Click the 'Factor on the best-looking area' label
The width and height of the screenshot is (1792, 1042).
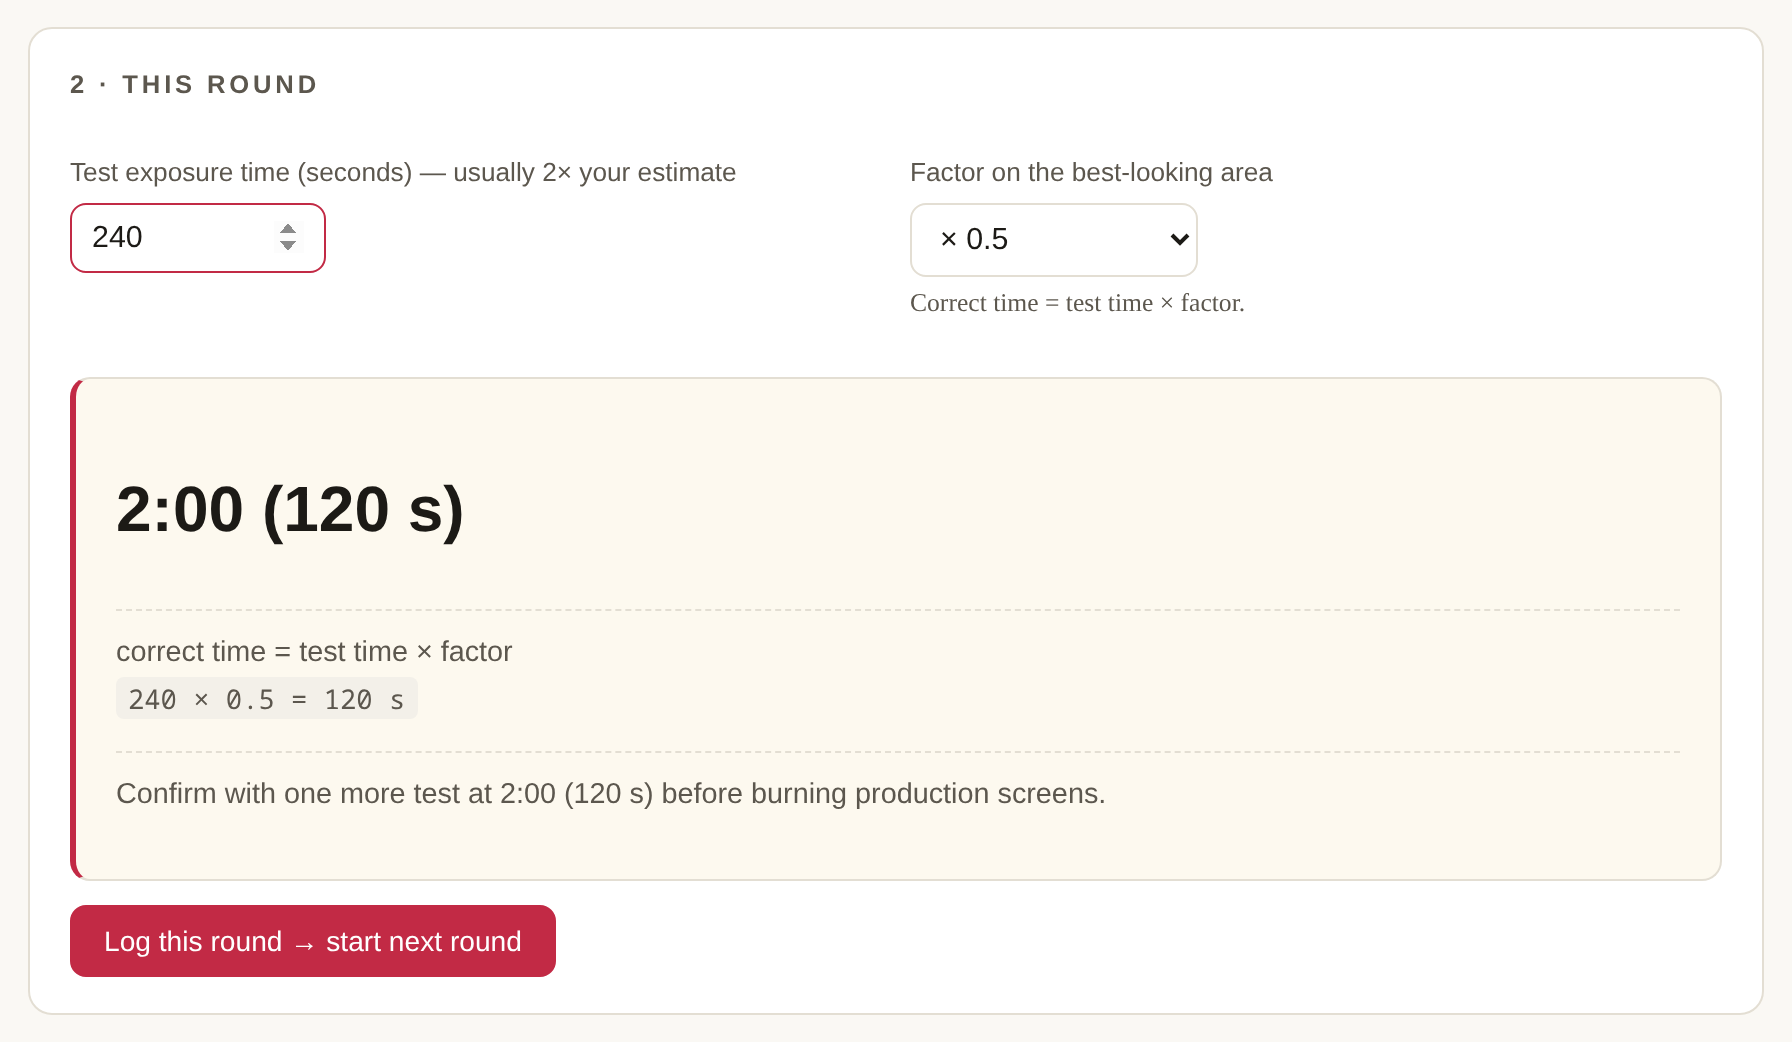pyautogui.click(x=1091, y=172)
